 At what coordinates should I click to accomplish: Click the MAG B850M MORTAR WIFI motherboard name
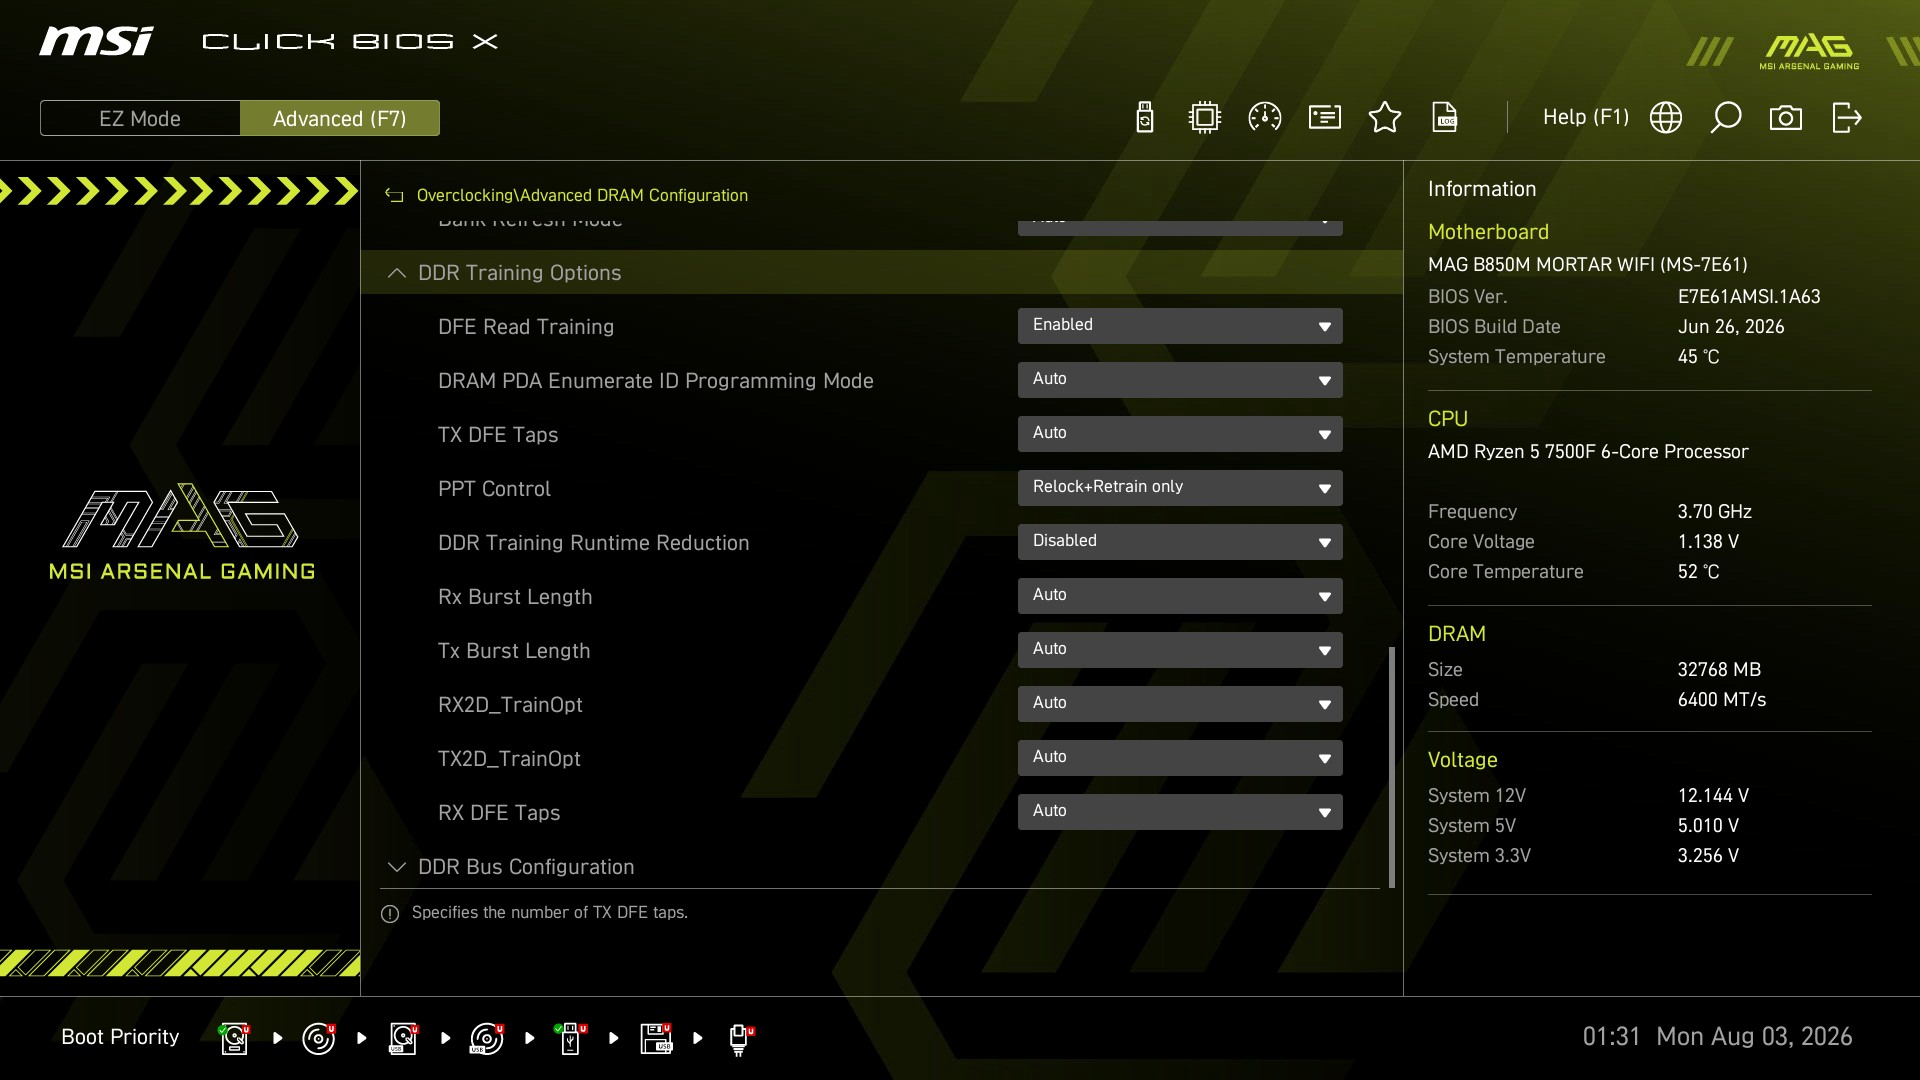(x=1588, y=265)
